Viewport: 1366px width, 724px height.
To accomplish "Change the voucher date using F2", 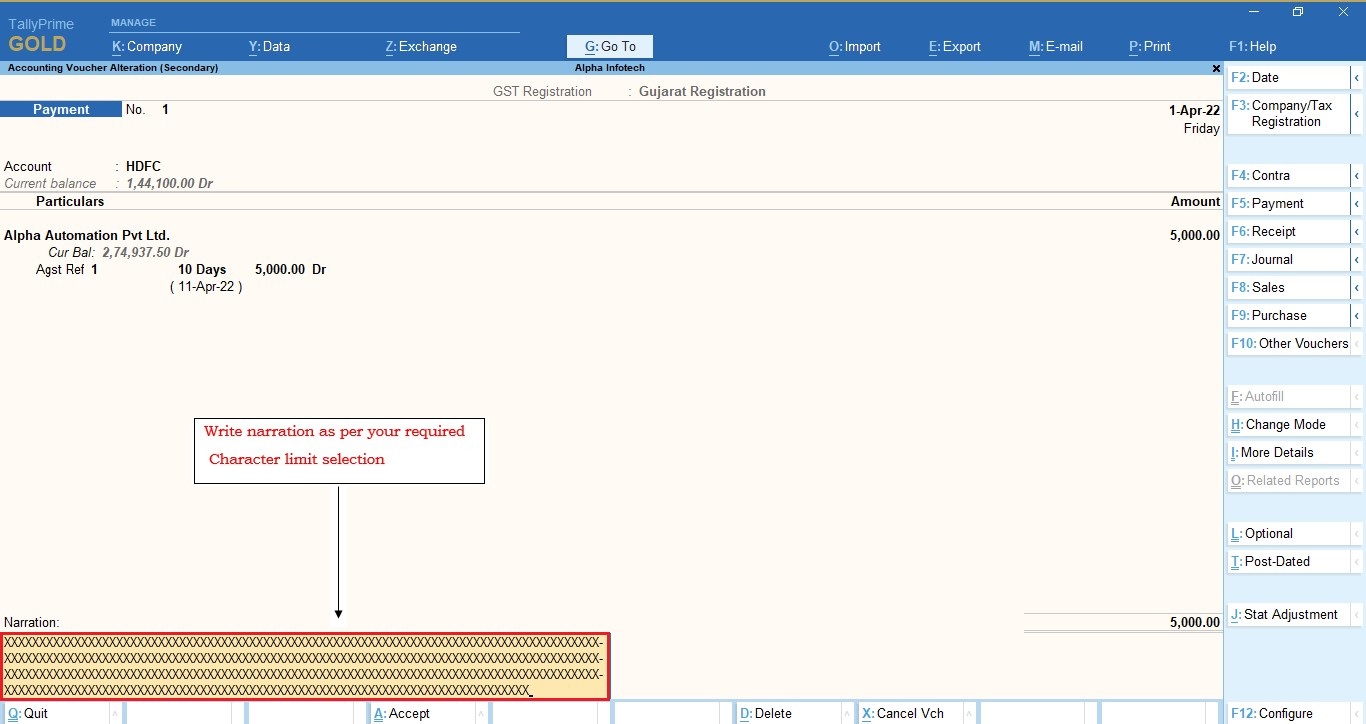I will [x=1280, y=77].
